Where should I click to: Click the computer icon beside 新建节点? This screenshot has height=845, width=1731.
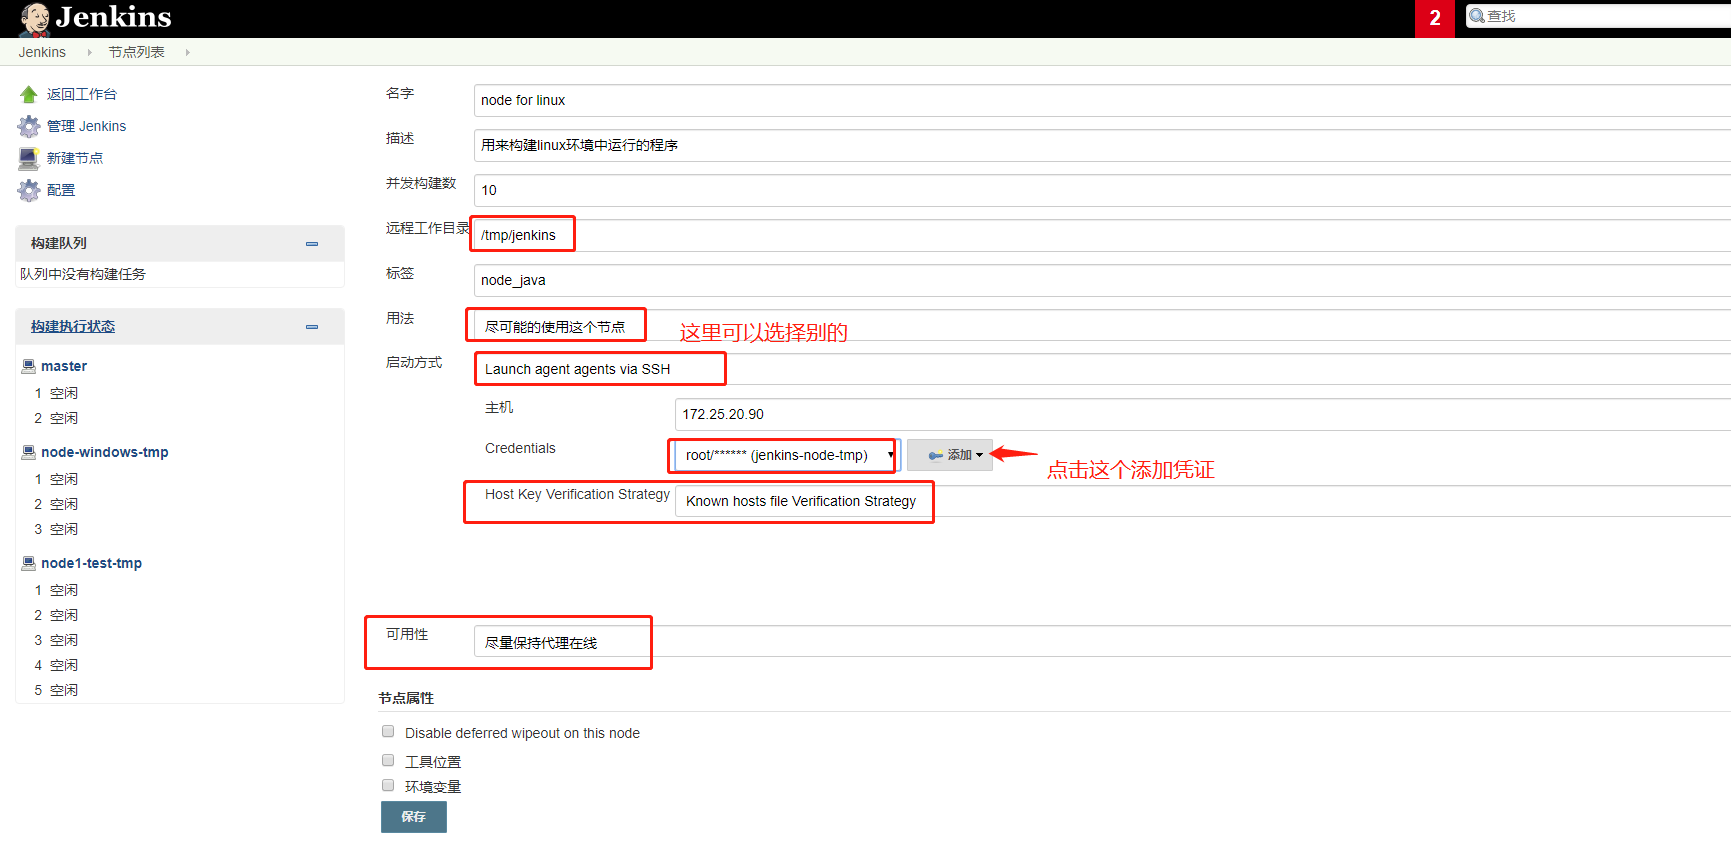point(29,158)
